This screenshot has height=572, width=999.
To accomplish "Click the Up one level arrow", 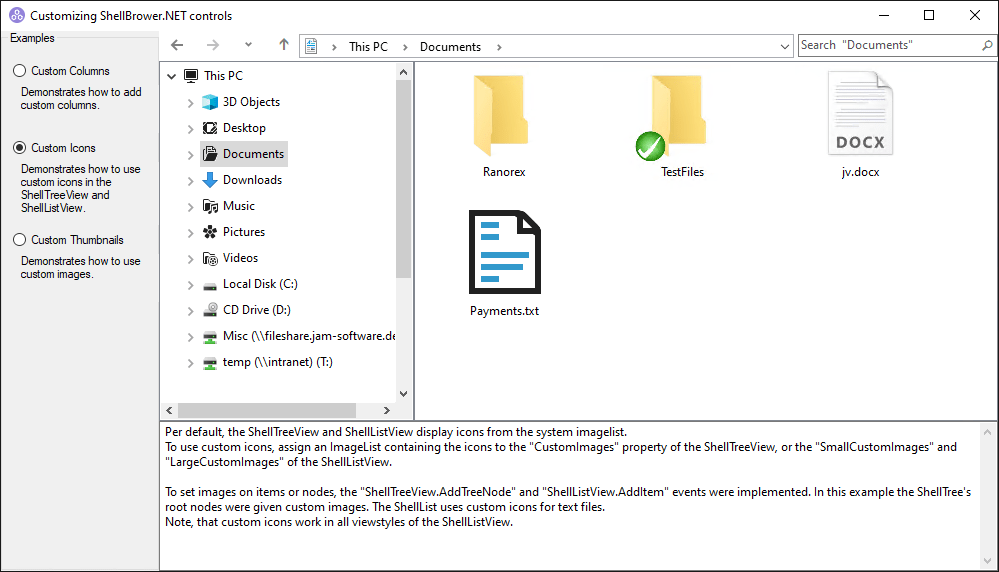I will coord(284,46).
